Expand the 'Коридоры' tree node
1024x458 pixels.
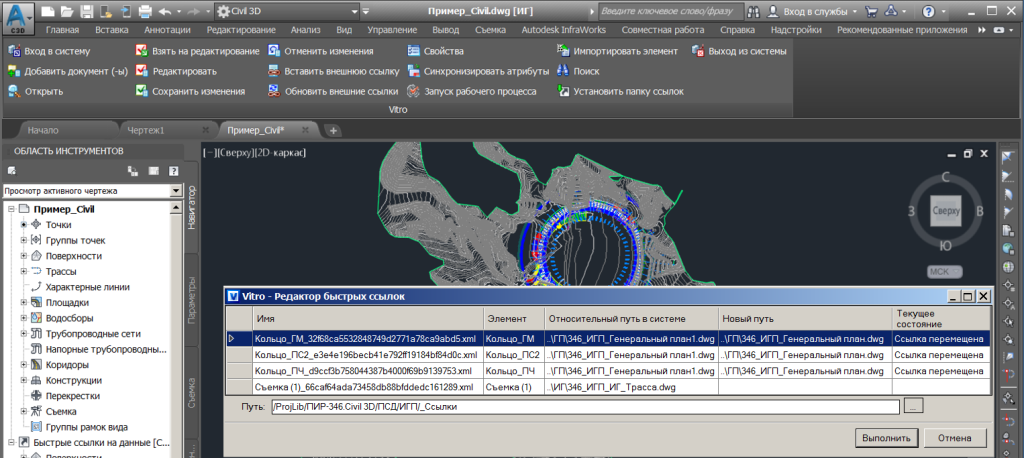23,365
